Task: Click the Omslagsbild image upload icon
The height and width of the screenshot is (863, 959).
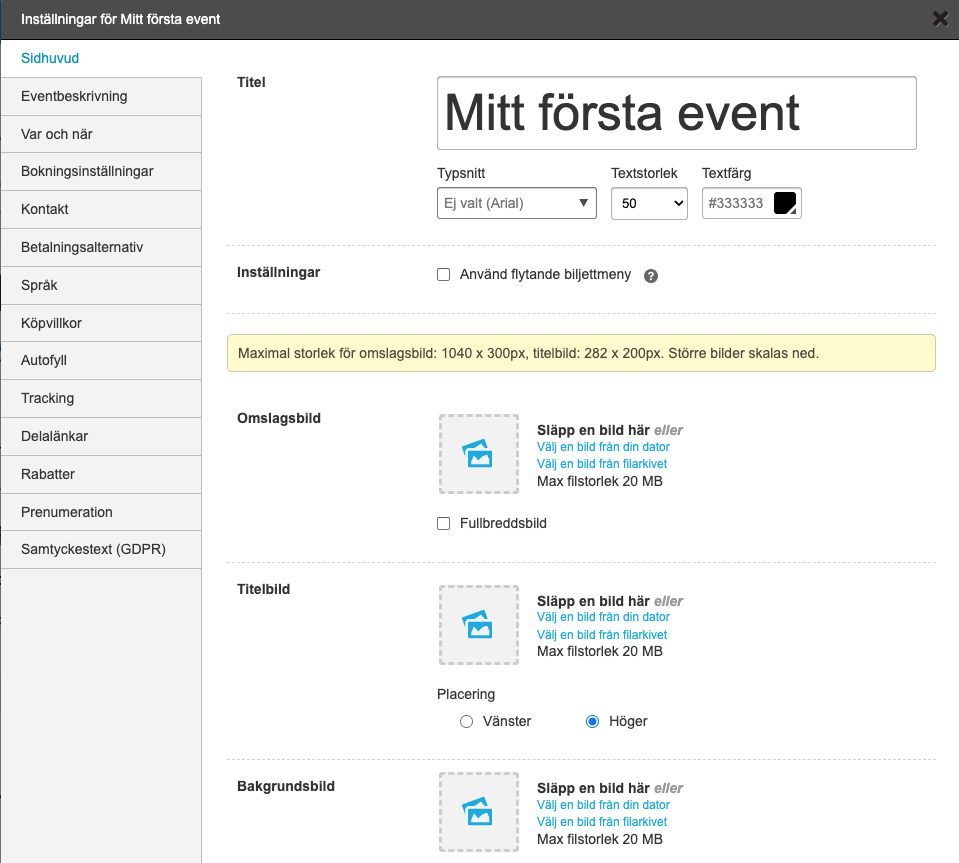Action: pos(478,455)
